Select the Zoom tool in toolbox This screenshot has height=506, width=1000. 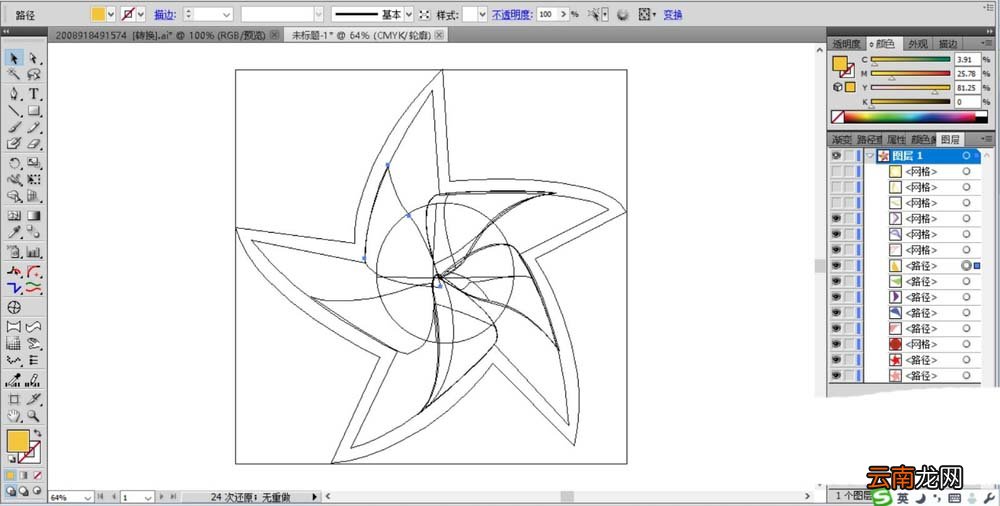[34, 416]
